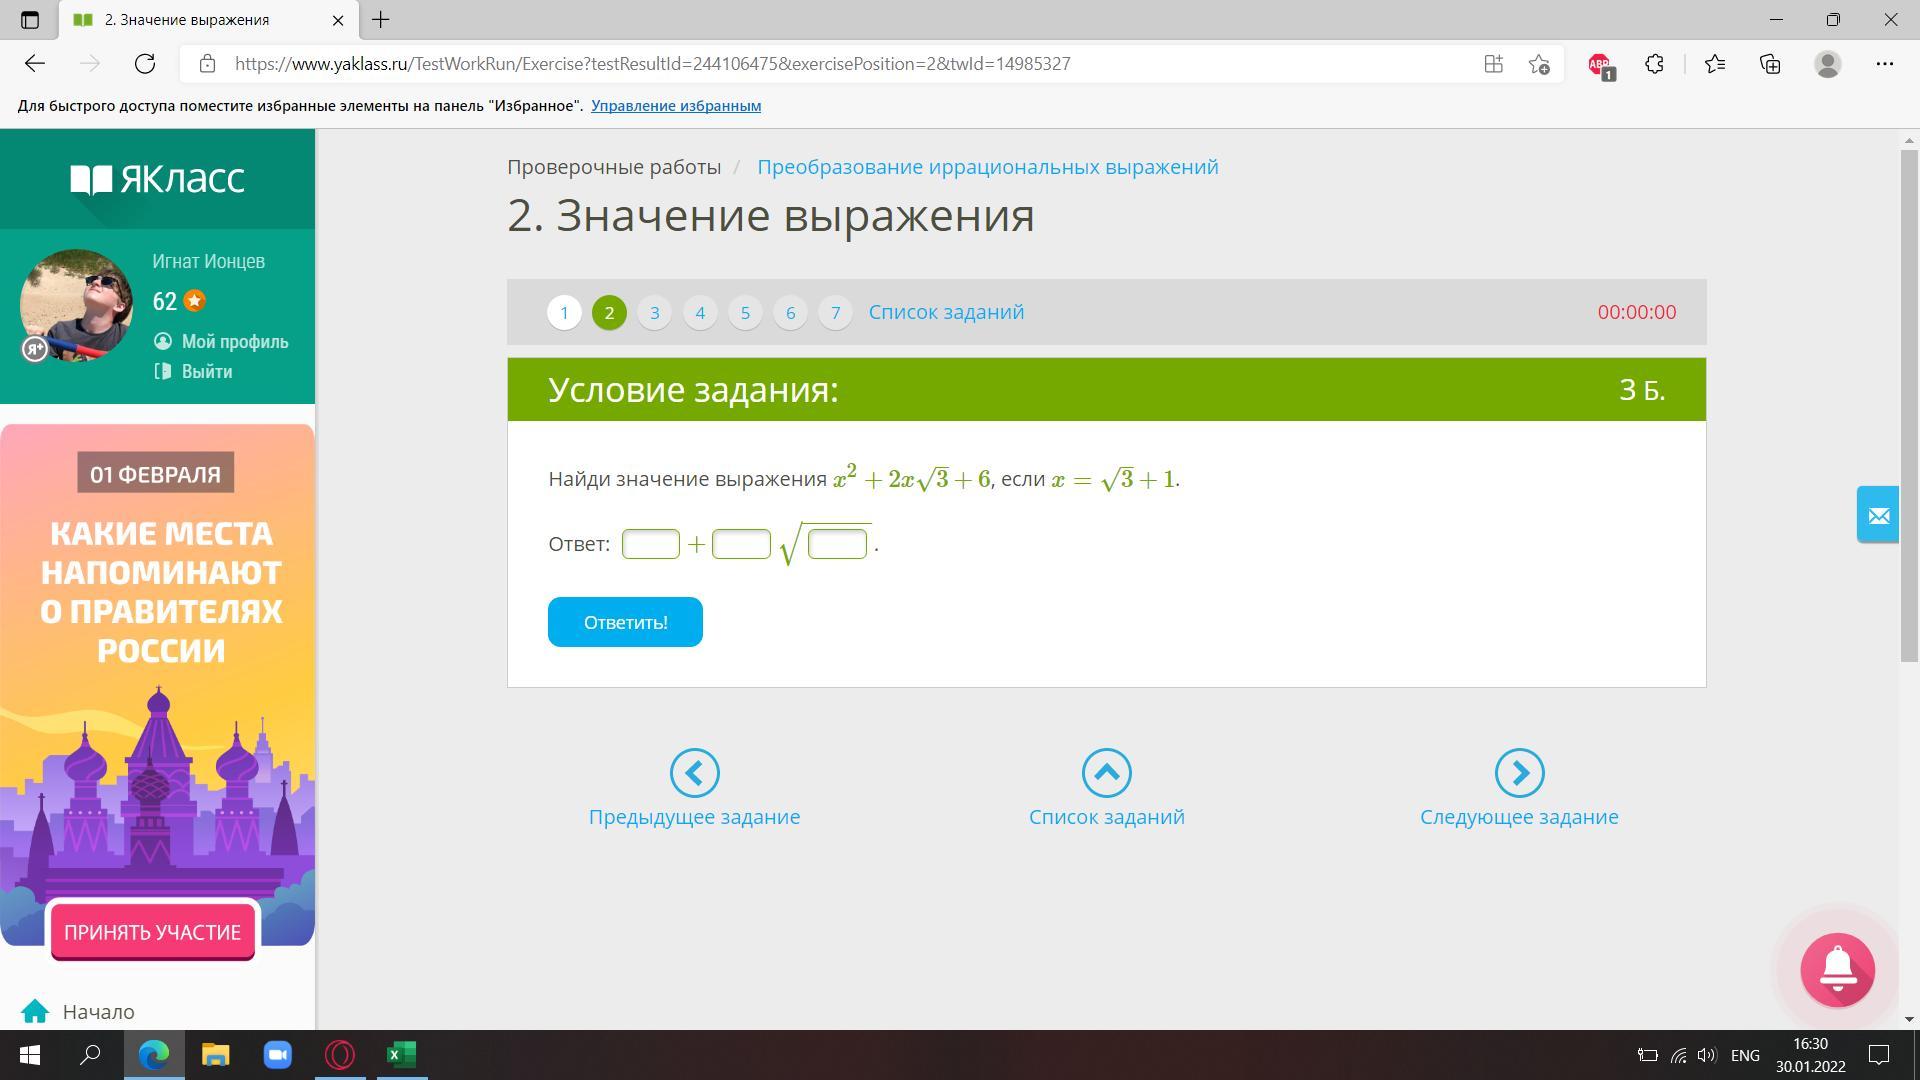This screenshot has width=1920, height=1080.
Task: Click the next task arrow icon
Action: [1519, 773]
